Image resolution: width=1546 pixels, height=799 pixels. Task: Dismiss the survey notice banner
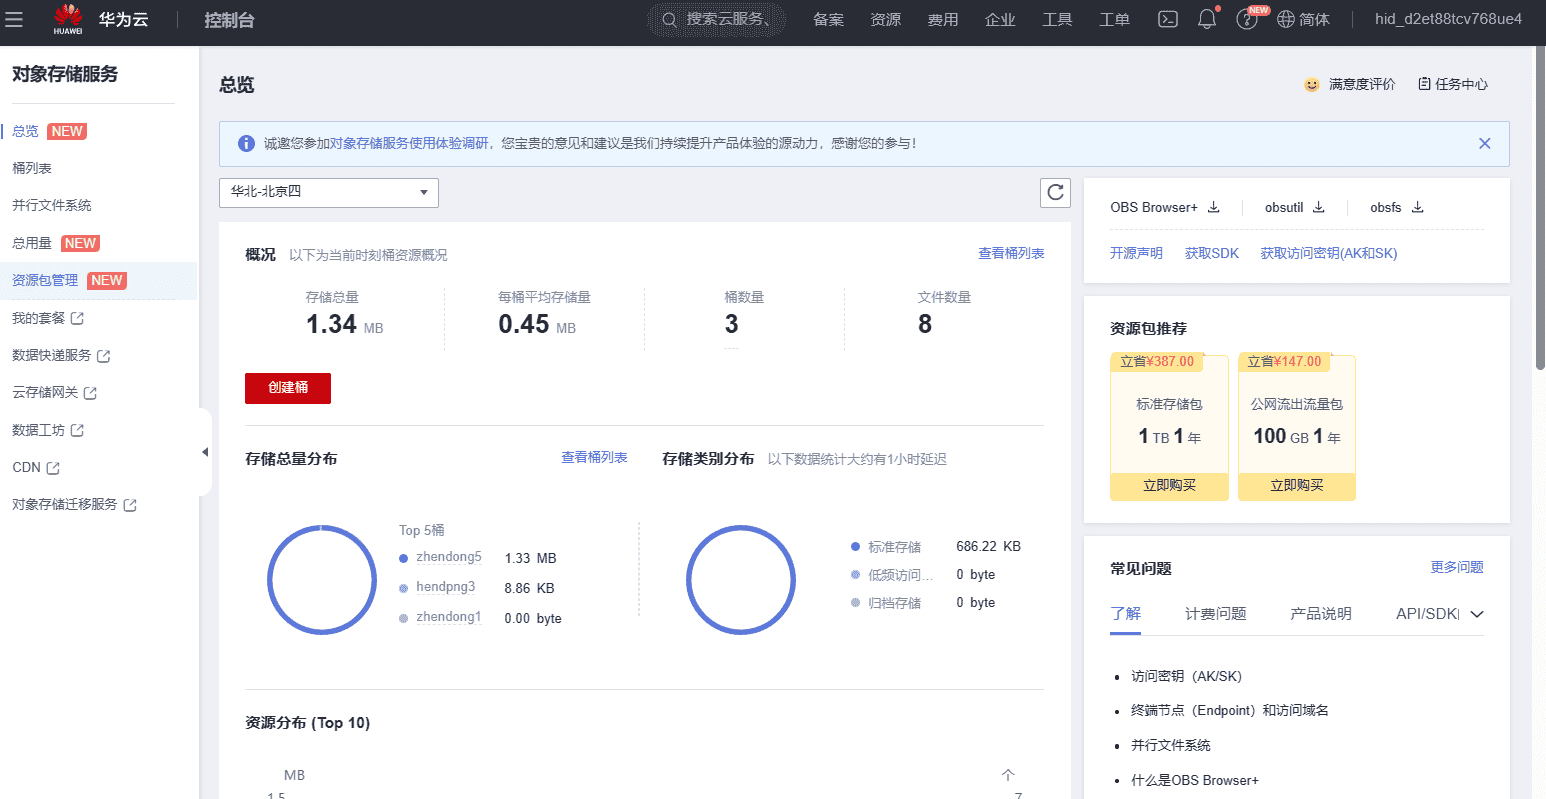tap(1484, 143)
